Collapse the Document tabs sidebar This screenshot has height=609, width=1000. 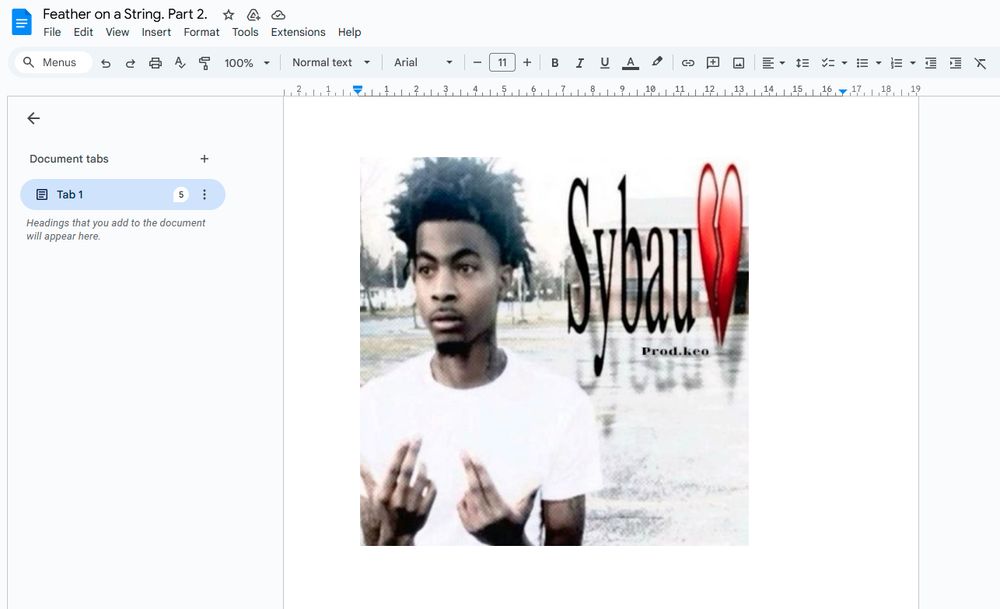pos(33,118)
